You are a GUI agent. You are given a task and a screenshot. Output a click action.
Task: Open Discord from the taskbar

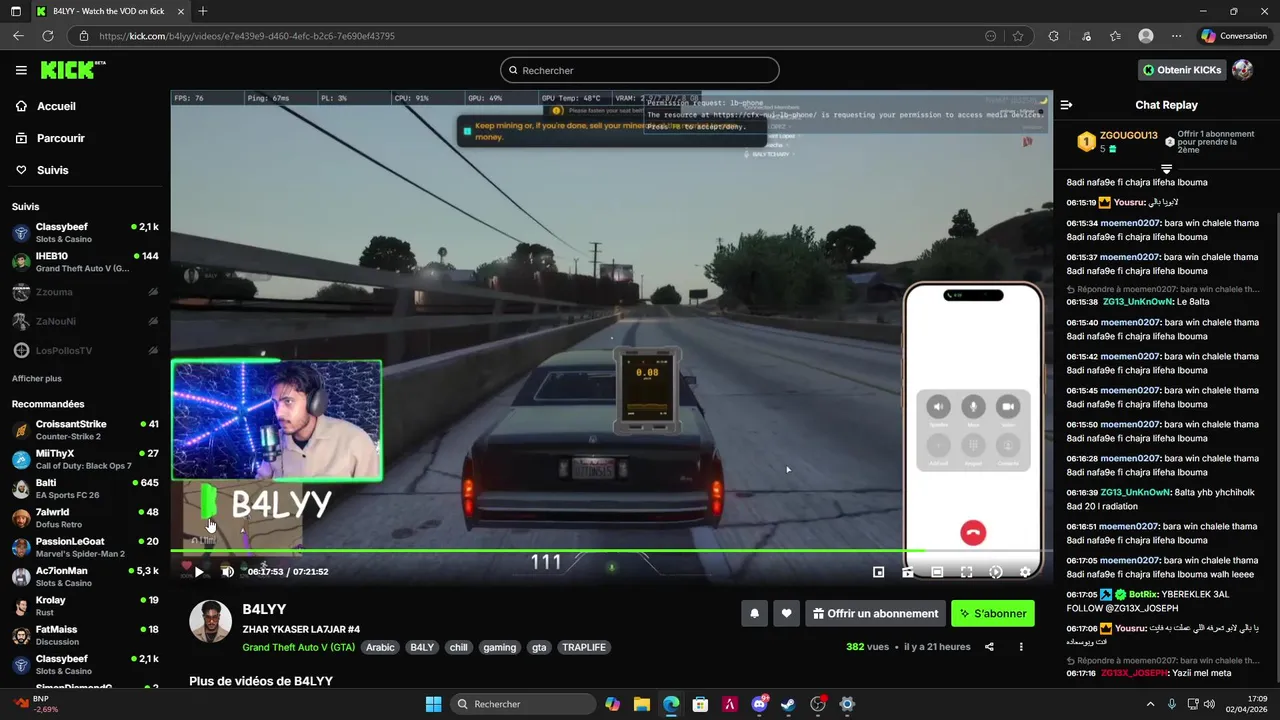click(x=759, y=704)
